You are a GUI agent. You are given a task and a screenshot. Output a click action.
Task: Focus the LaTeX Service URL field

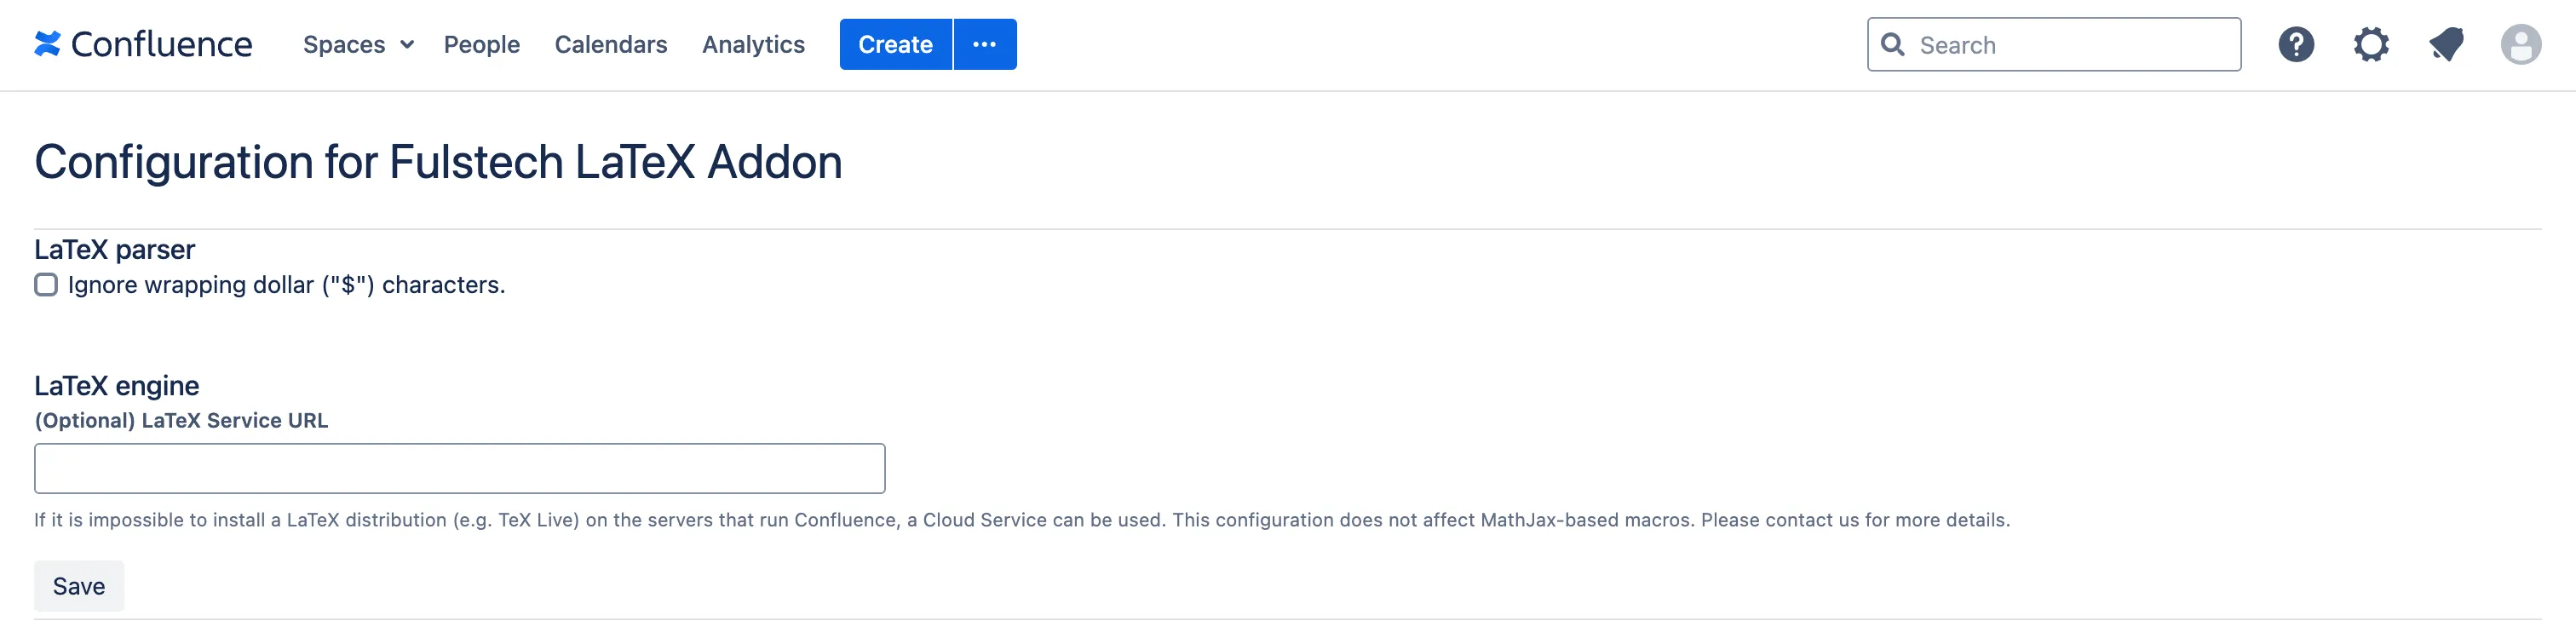460,469
